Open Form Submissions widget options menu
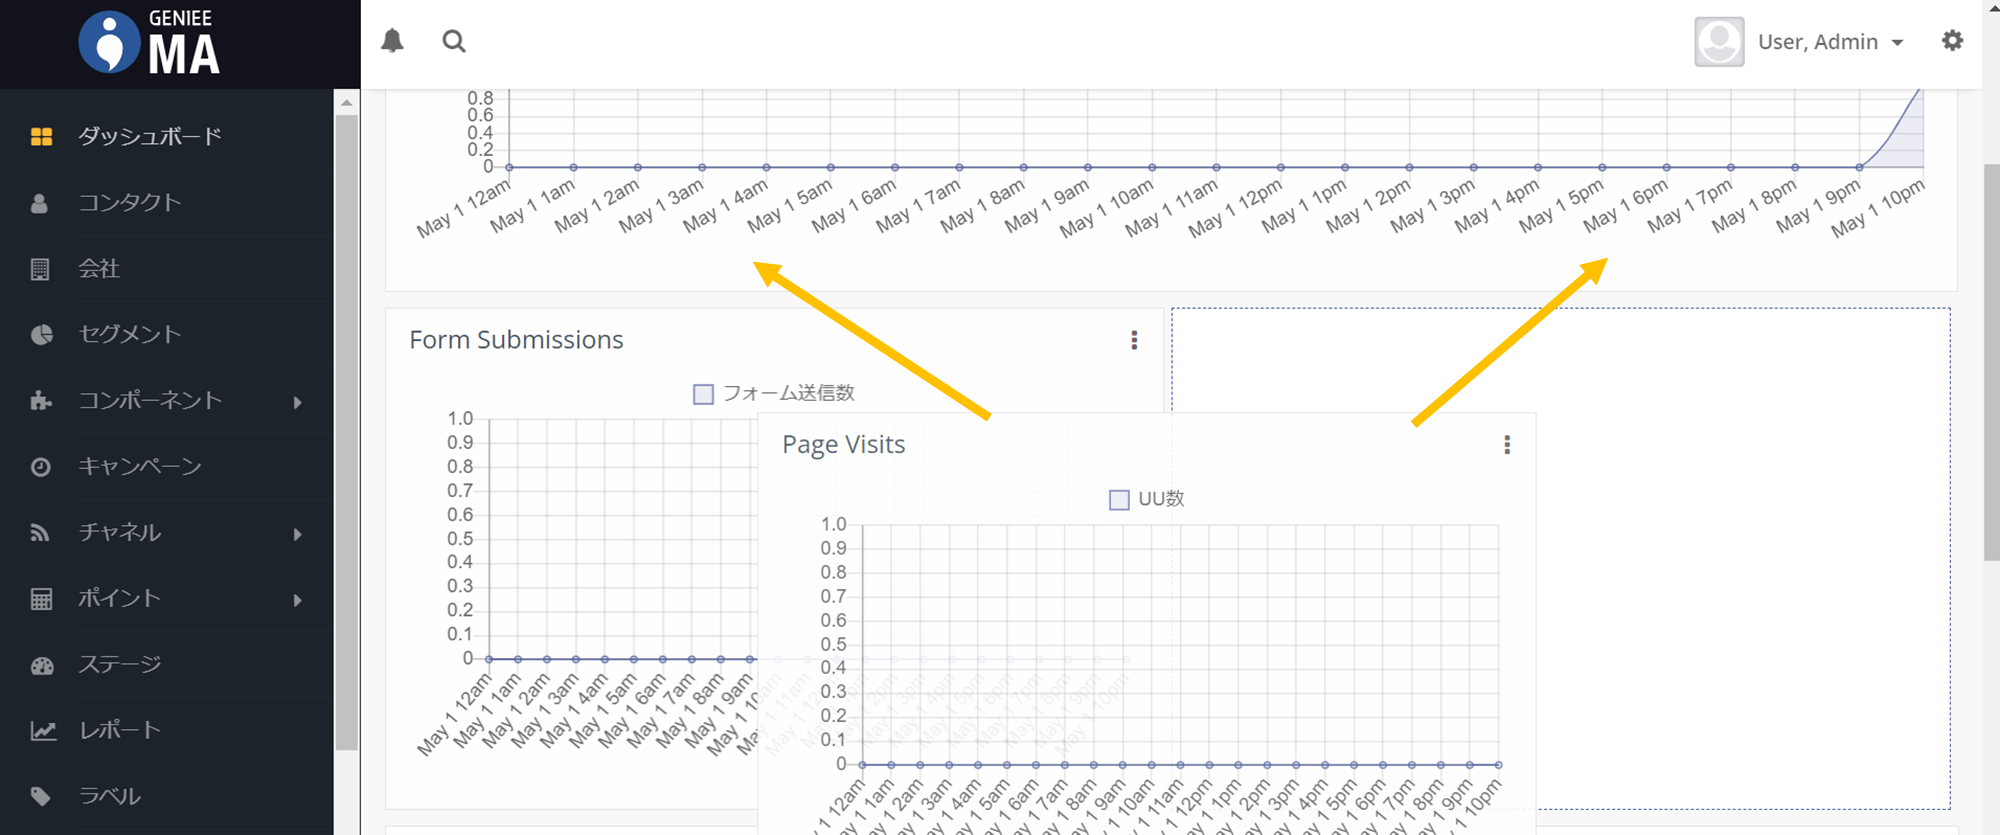This screenshot has width=2000, height=835. click(x=1134, y=340)
